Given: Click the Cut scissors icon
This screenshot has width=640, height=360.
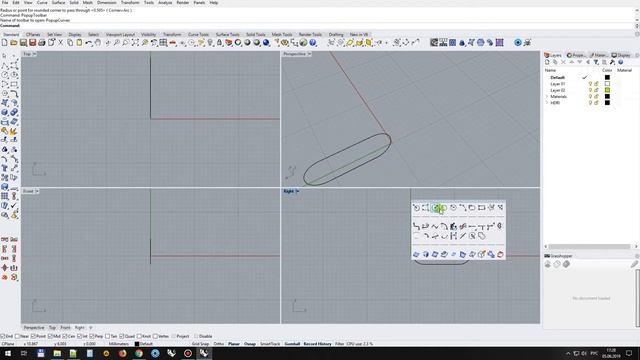Looking at the screenshot, I should coord(61,42).
